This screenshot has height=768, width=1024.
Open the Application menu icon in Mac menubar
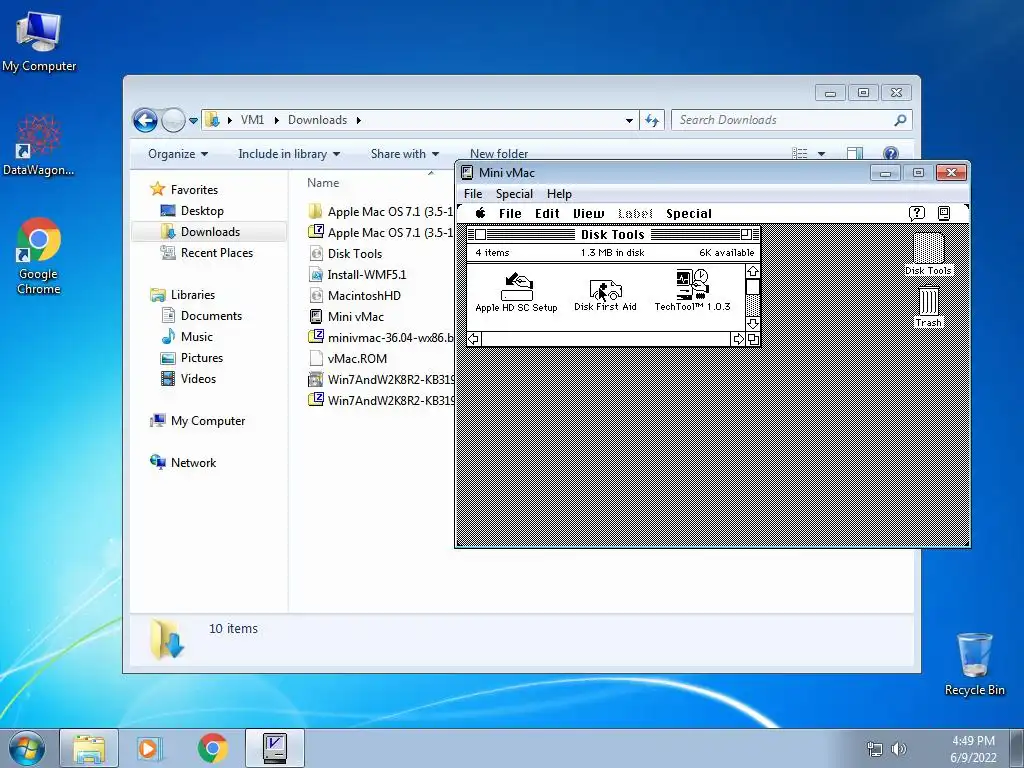(x=944, y=214)
